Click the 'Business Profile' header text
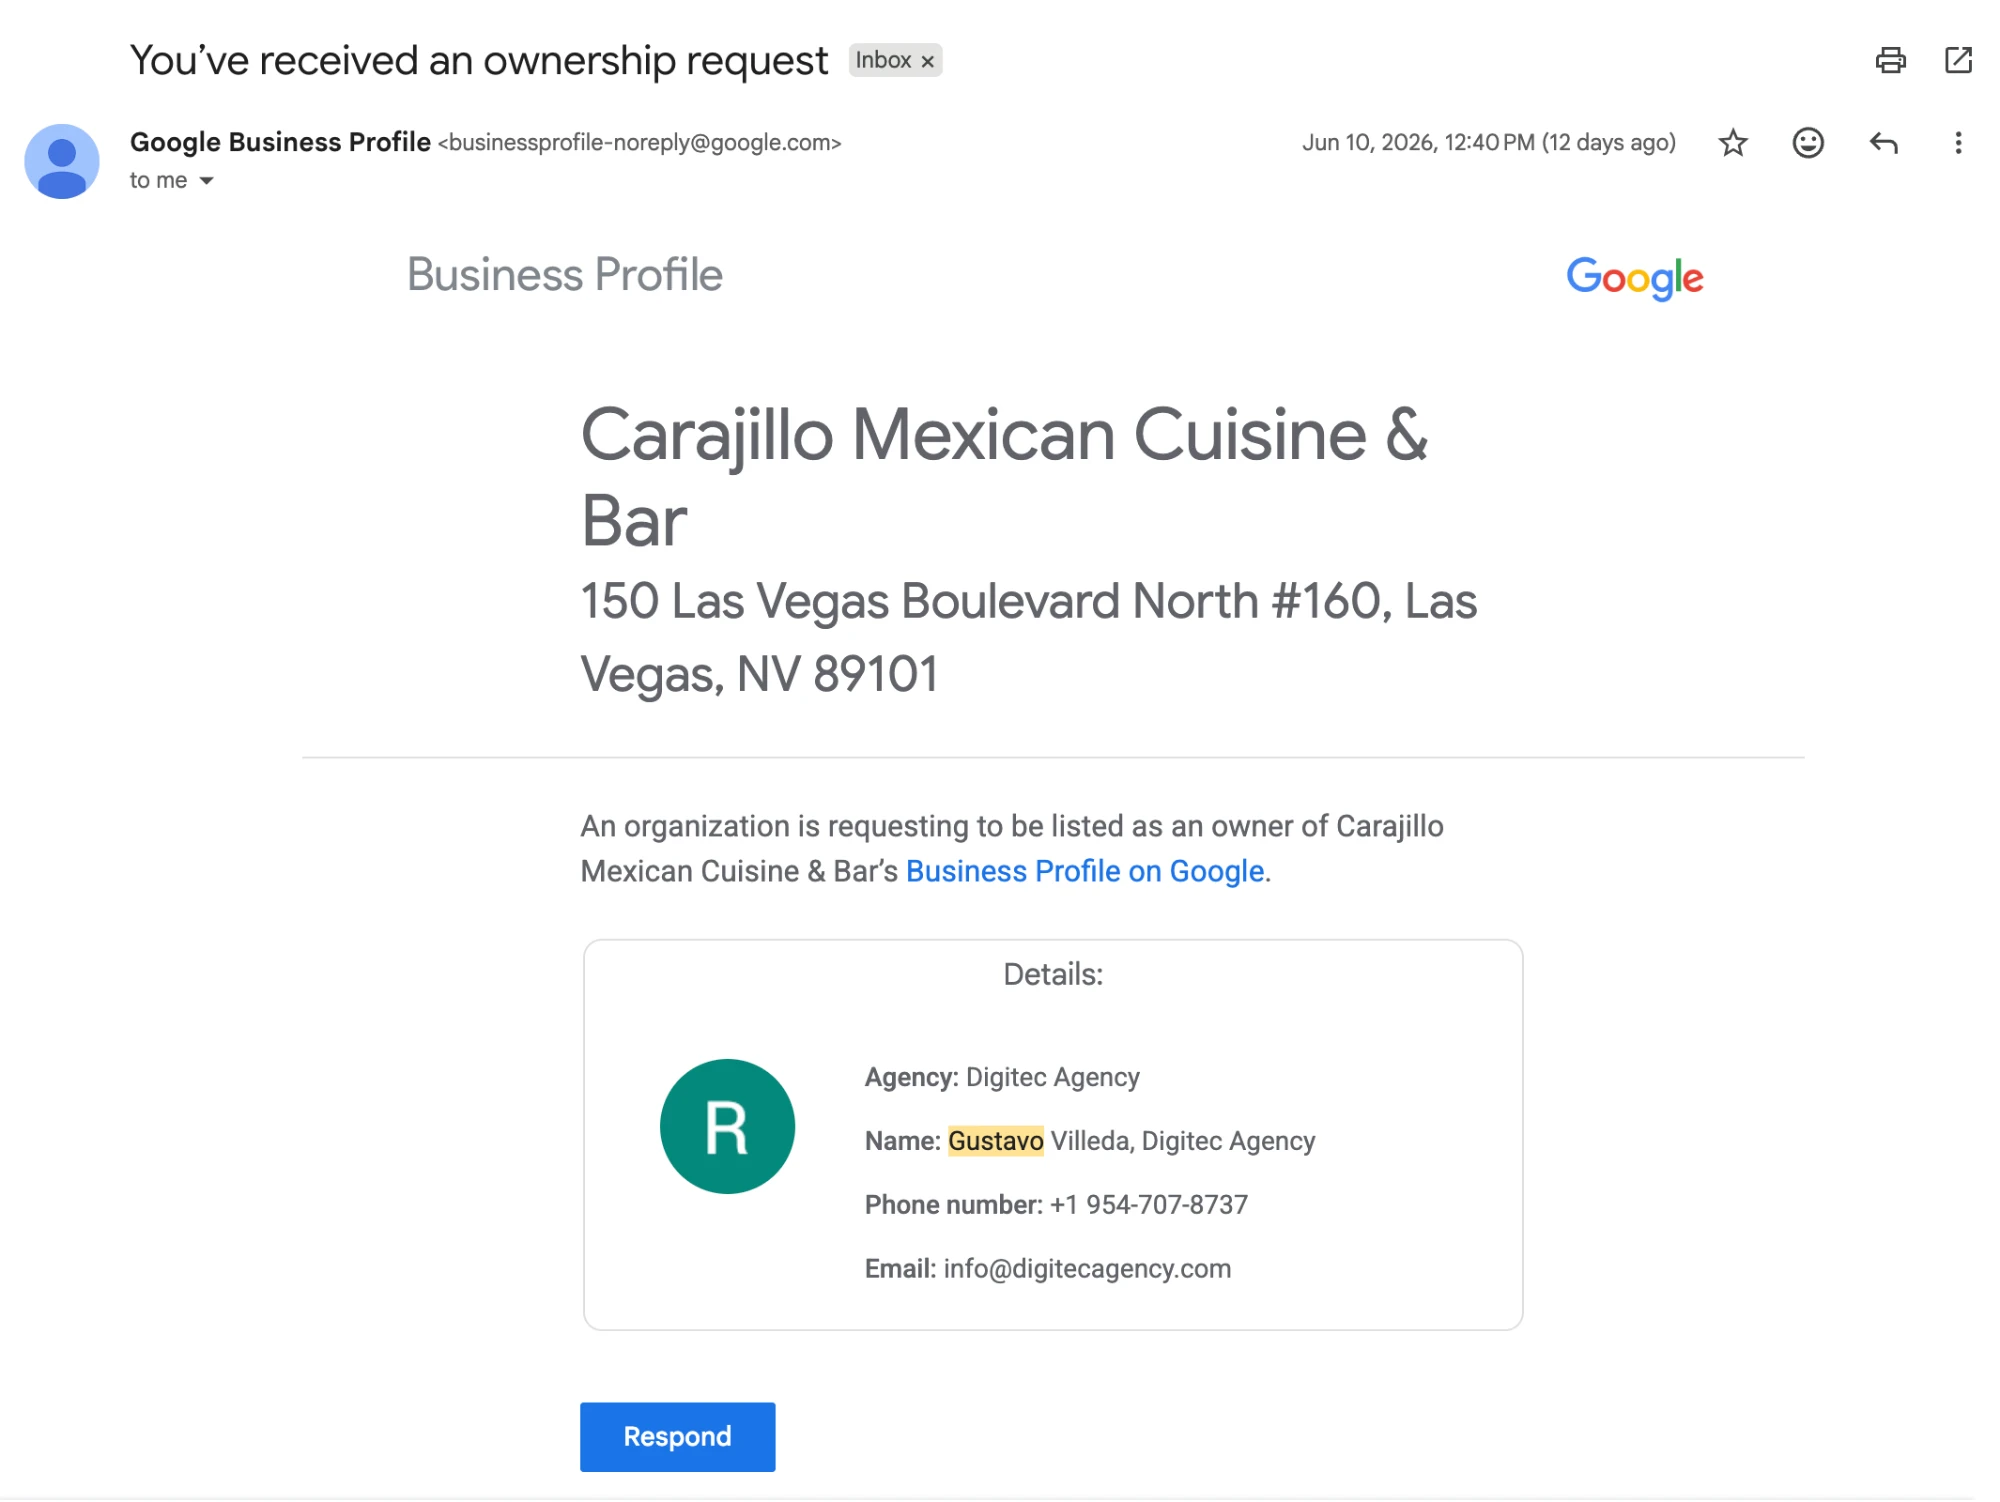The width and height of the screenshot is (2000, 1502). pyautogui.click(x=564, y=275)
